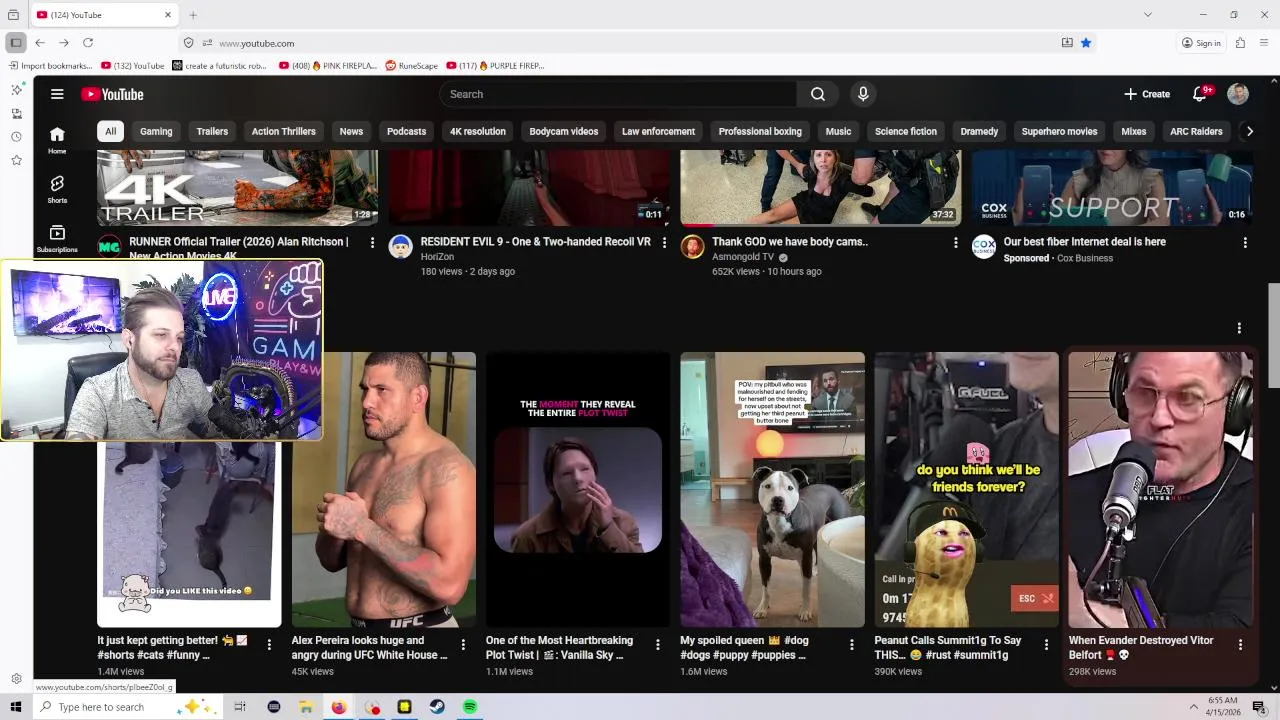Open the Cox Business advertiser link
Screen dimensions: 1280x720
click(1085, 258)
